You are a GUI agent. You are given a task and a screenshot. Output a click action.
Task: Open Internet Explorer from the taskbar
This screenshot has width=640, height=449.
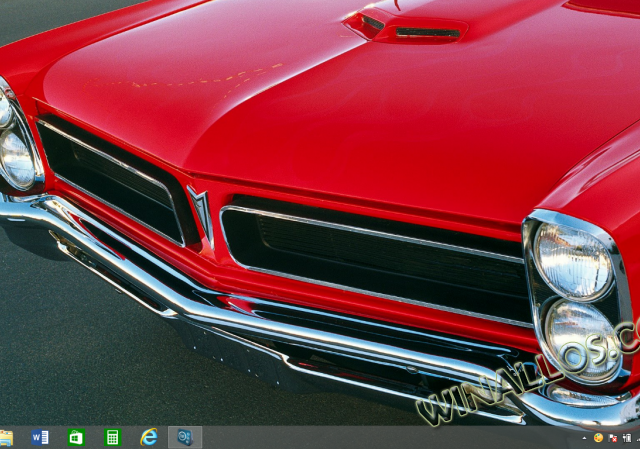[149, 437]
